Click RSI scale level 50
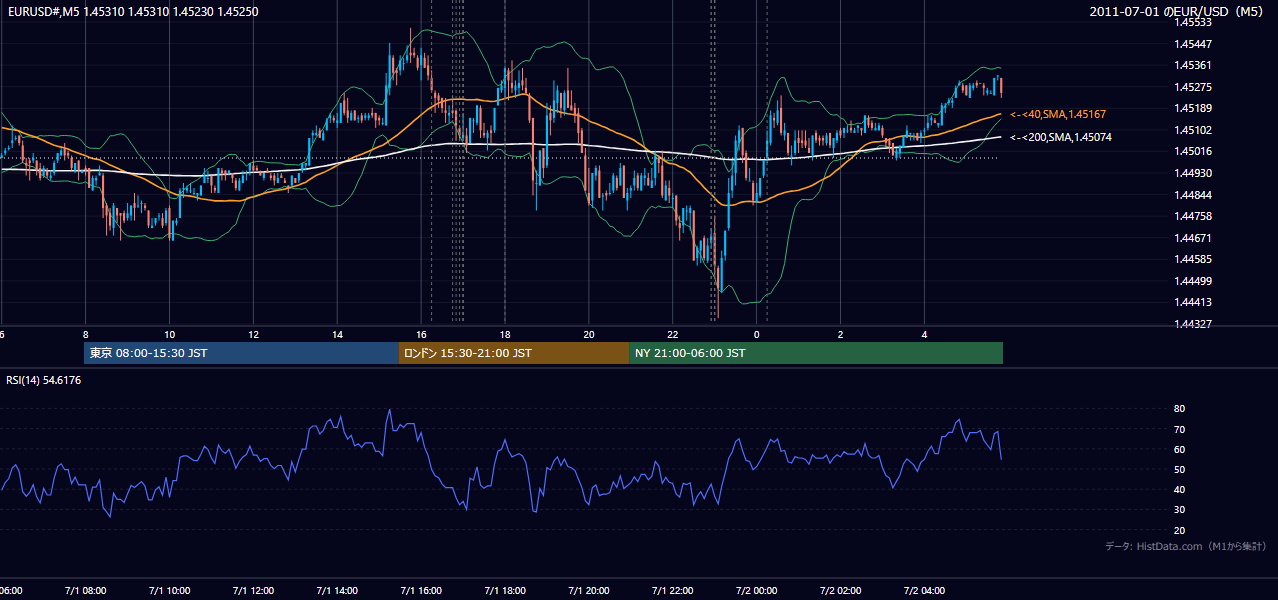 coord(1179,469)
